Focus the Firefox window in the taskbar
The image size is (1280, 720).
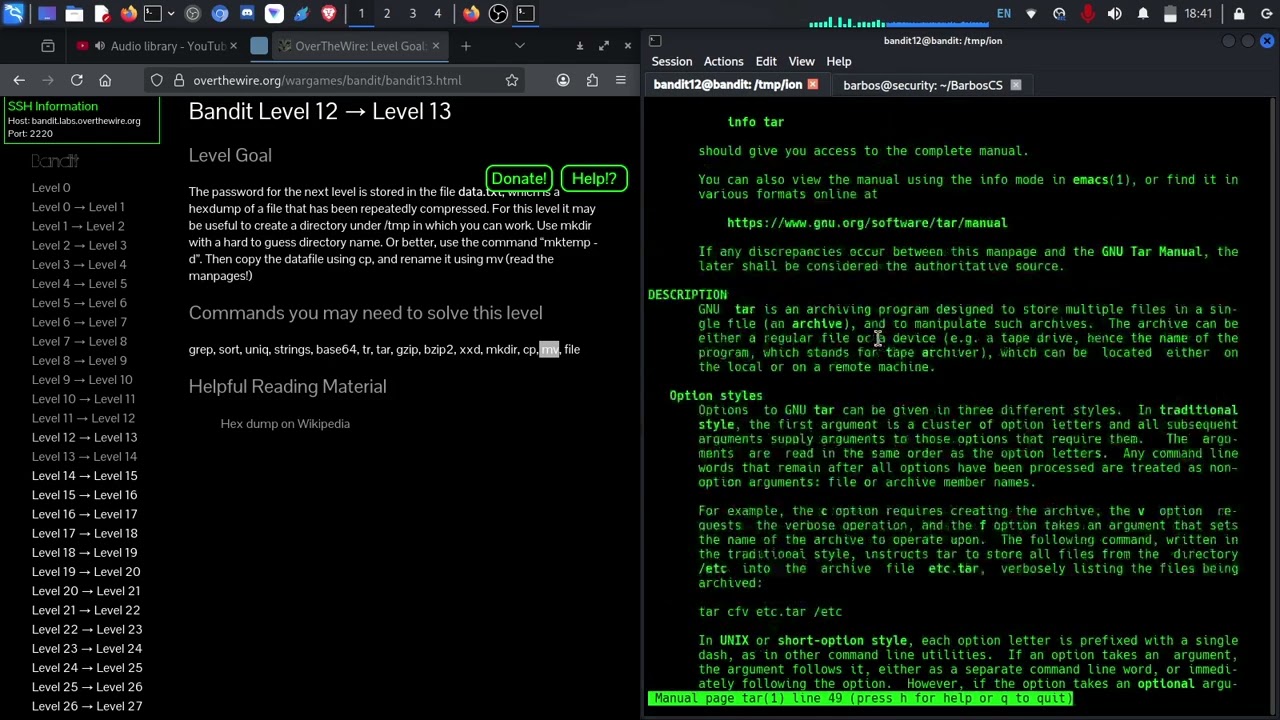tap(471, 14)
